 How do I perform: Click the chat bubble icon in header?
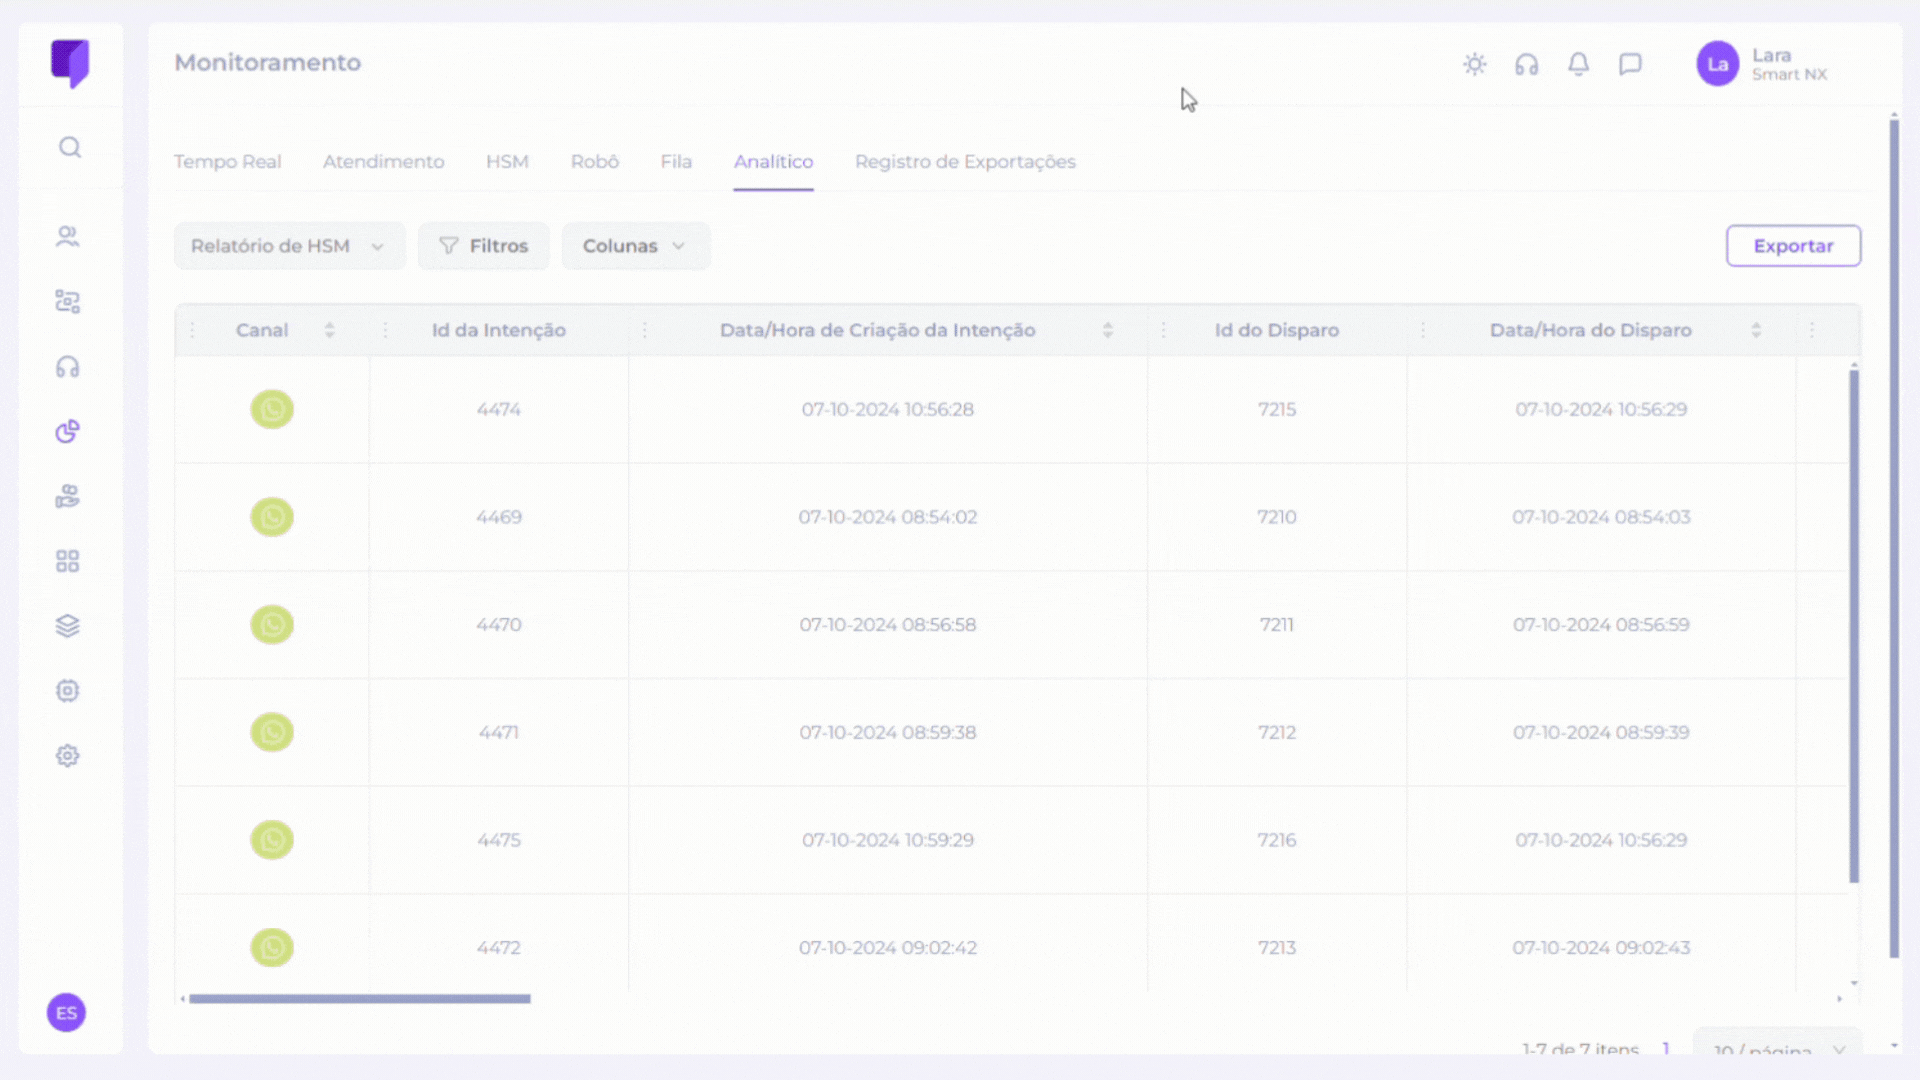[1630, 65]
